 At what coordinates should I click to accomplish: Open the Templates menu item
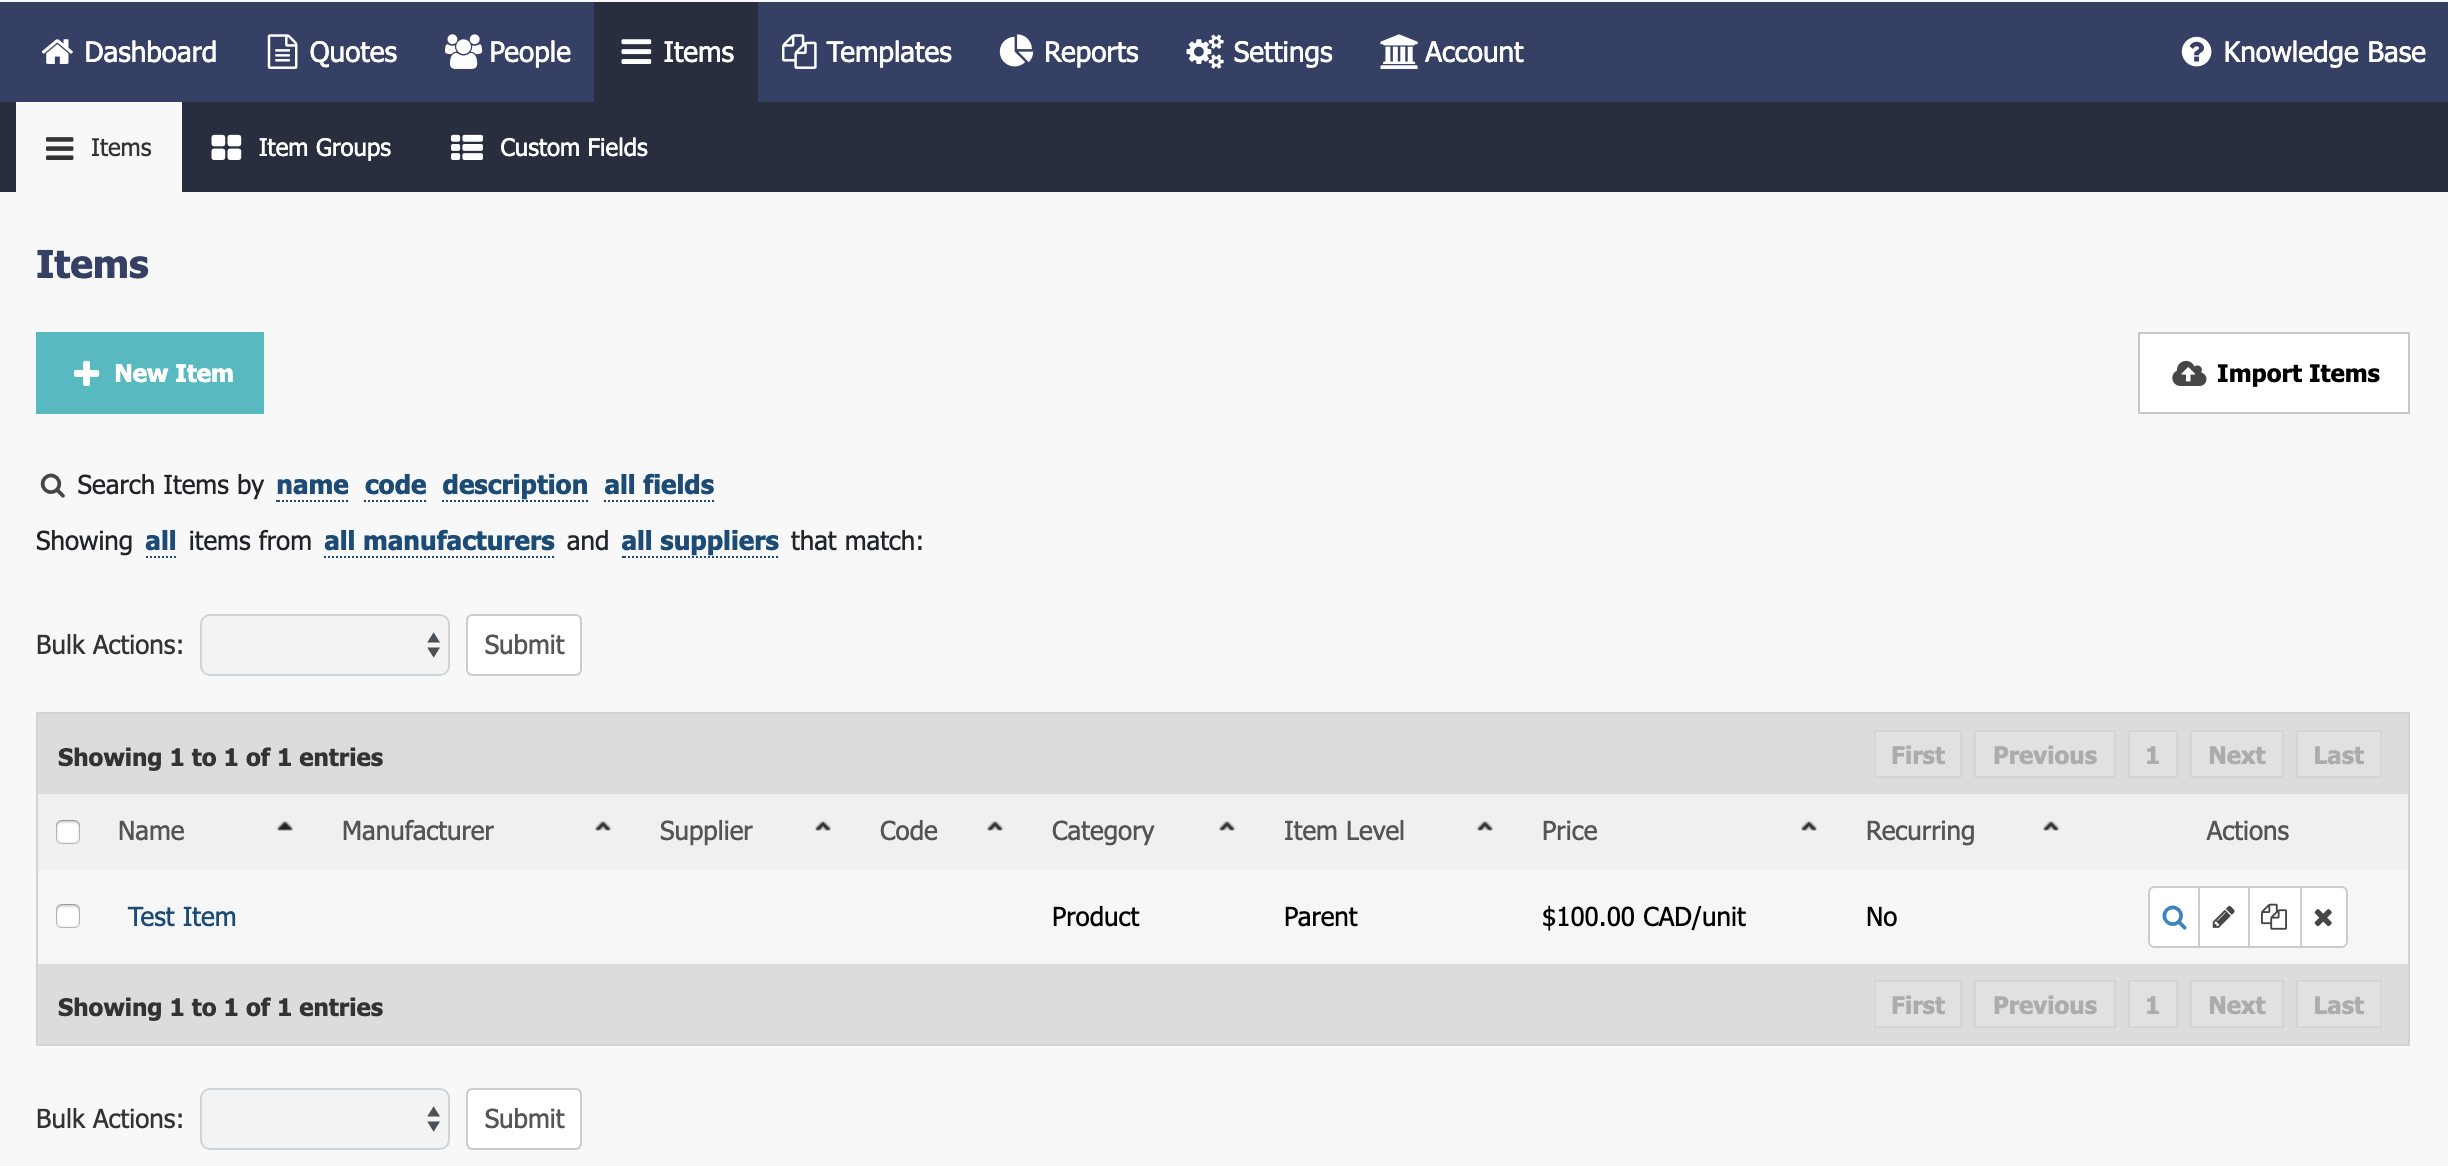pos(867,51)
